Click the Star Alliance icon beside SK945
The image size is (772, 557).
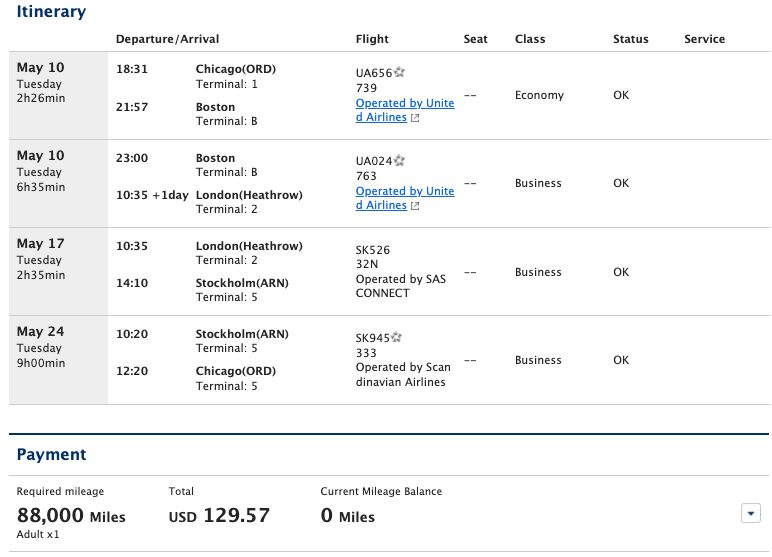point(397,337)
